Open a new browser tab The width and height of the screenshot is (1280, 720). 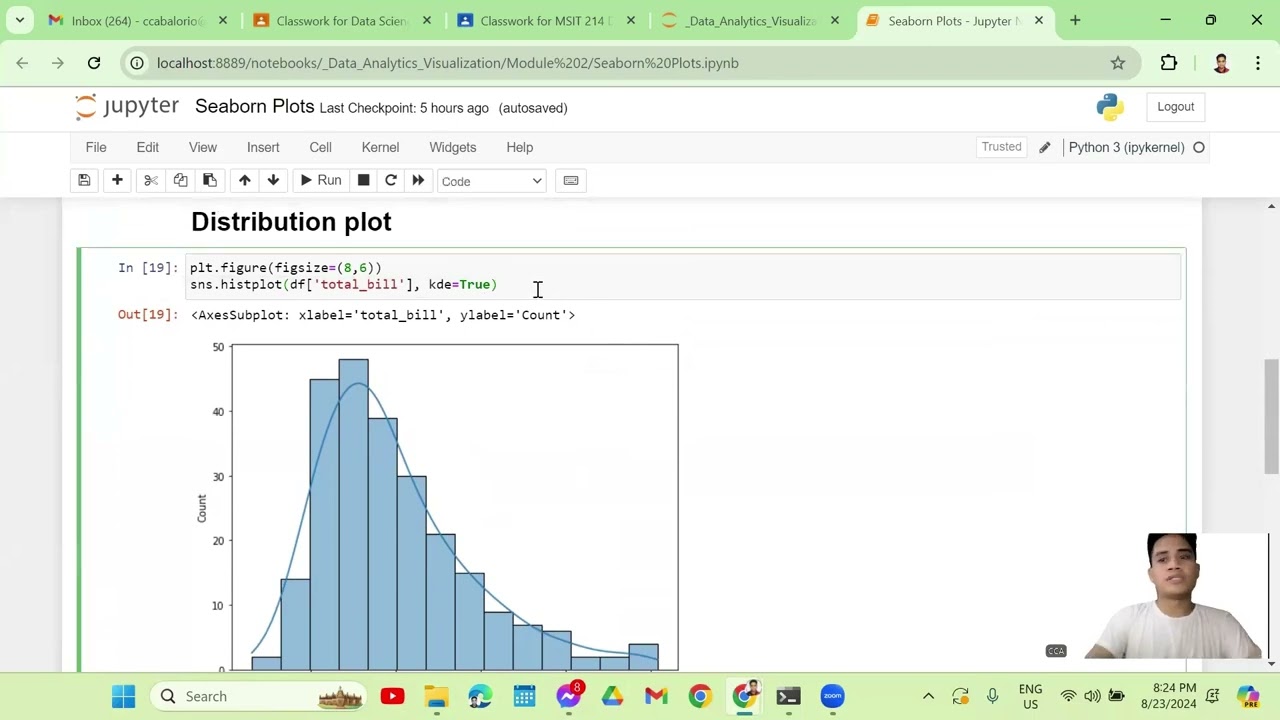pos(1075,20)
